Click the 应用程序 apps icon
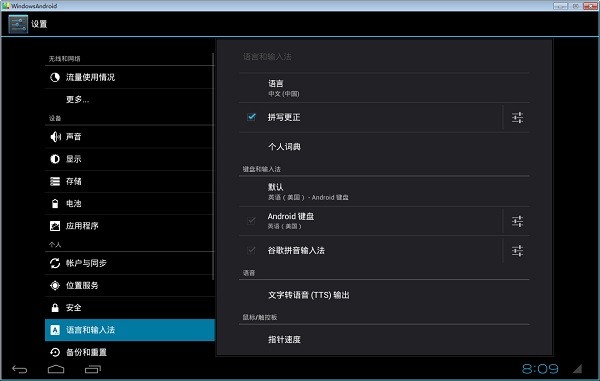This screenshot has height=381, width=600. 55,226
